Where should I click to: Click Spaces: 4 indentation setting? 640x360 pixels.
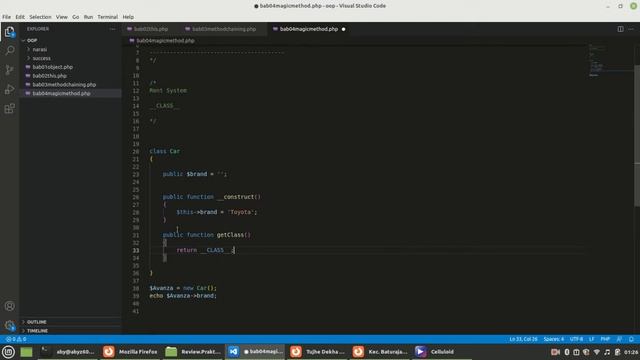coord(553,339)
